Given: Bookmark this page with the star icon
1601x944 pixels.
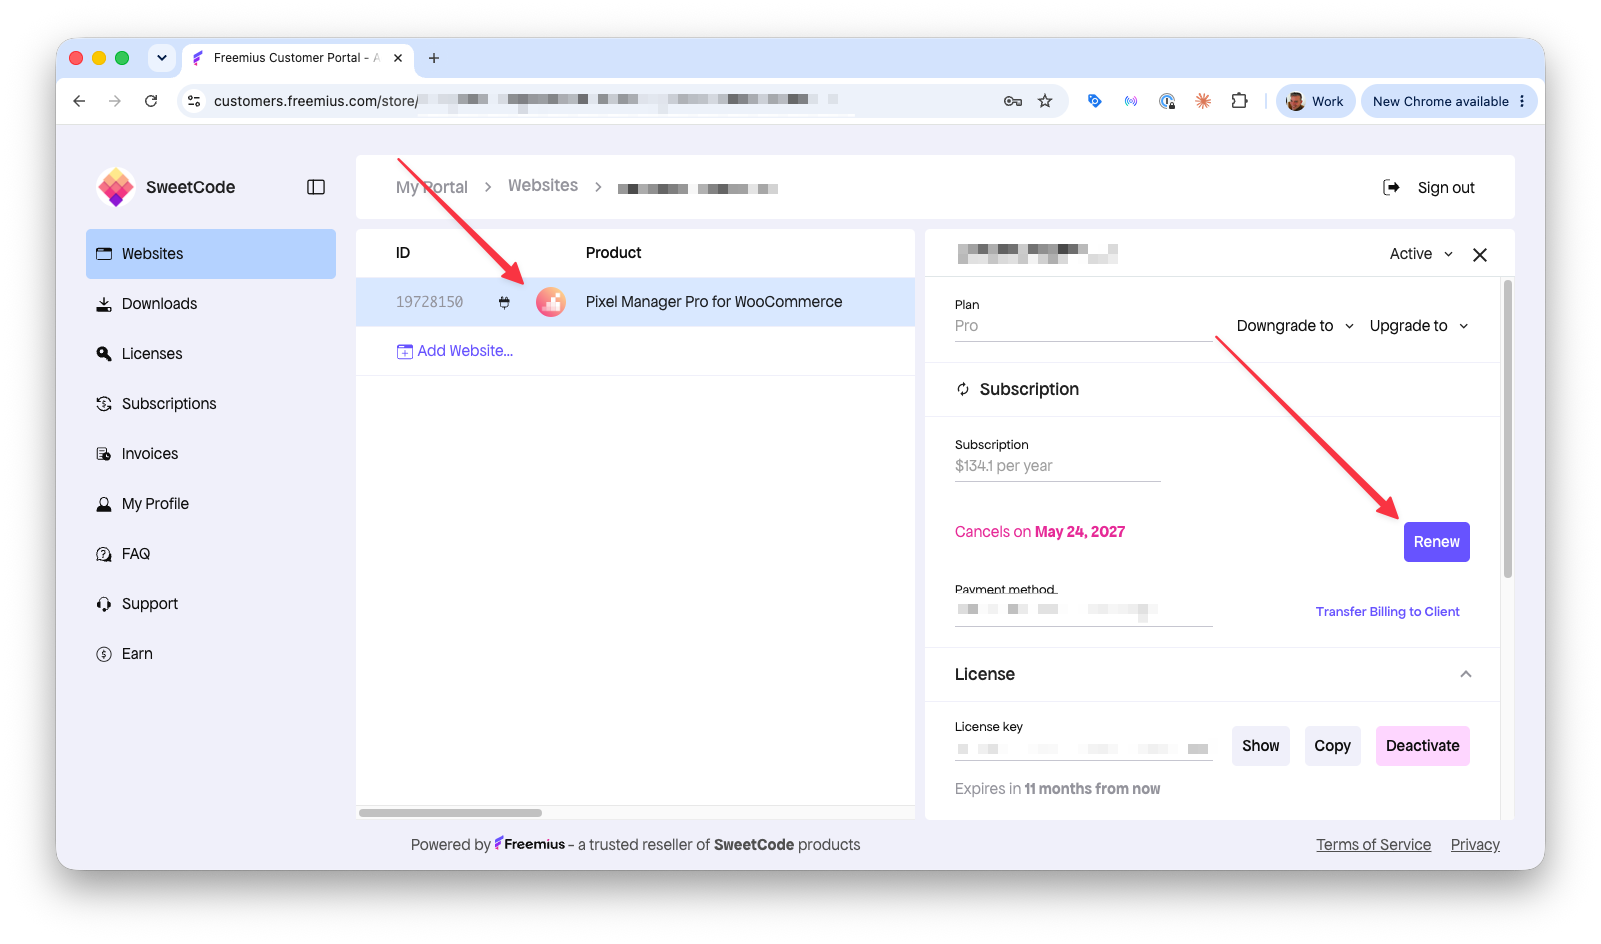Looking at the screenshot, I should click(x=1045, y=101).
